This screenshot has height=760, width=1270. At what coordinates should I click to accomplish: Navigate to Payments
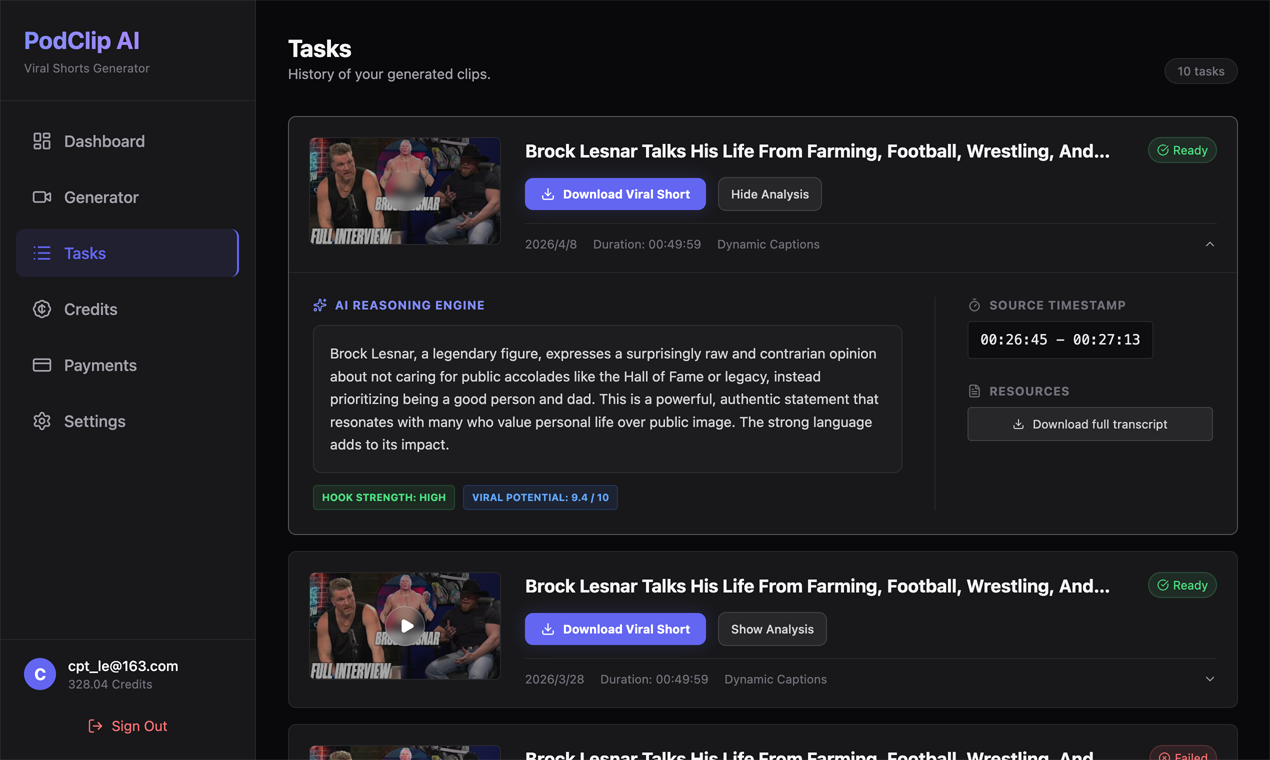coord(127,365)
